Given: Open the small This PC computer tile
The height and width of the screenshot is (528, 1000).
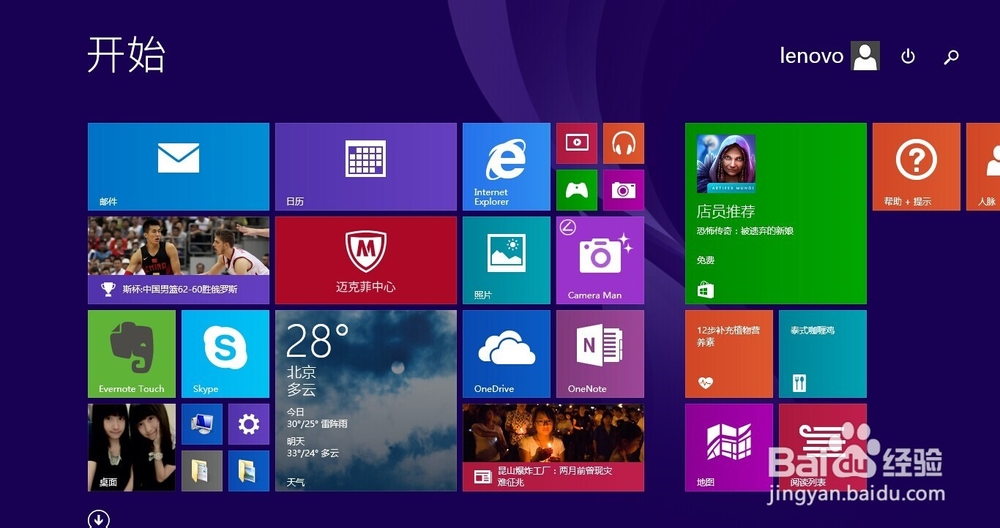Looking at the screenshot, I should pyautogui.click(x=202, y=424).
